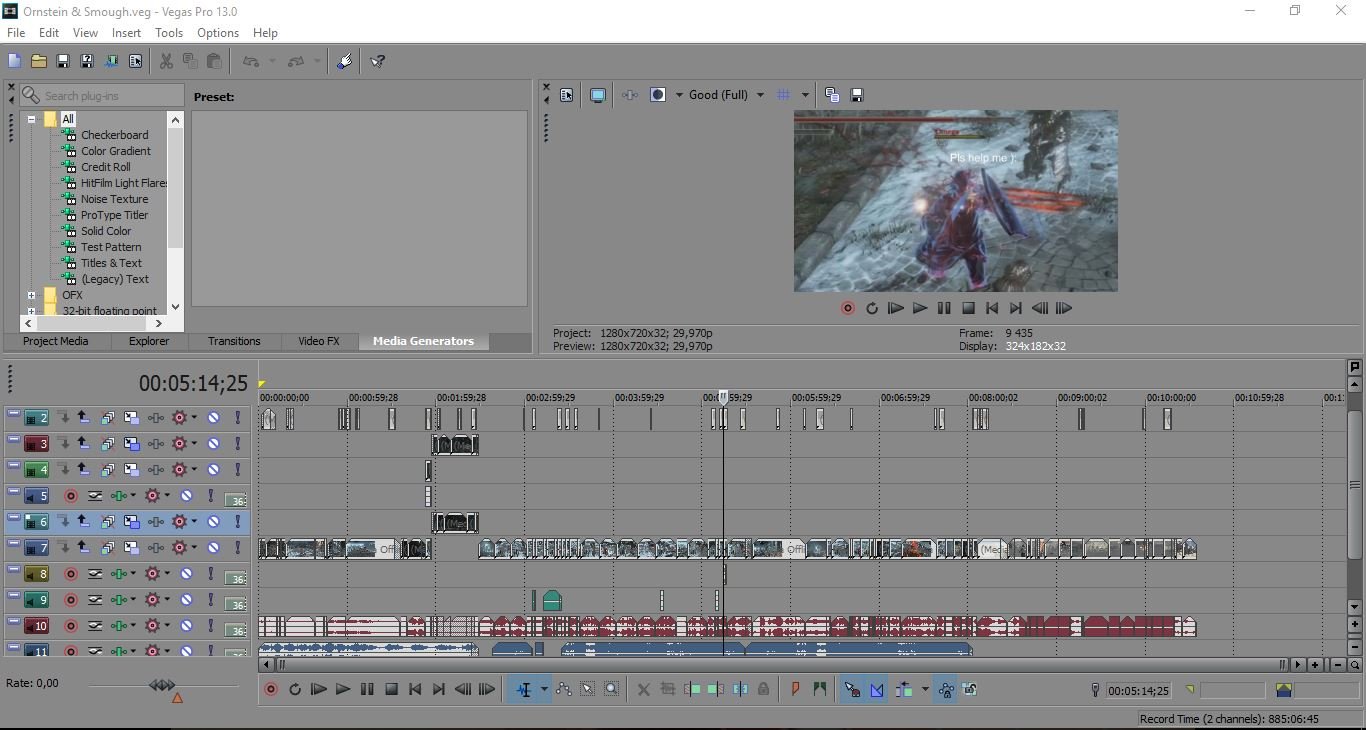The width and height of the screenshot is (1366, 730).
Task: Mute video track 2
Action: (x=213, y=418)
